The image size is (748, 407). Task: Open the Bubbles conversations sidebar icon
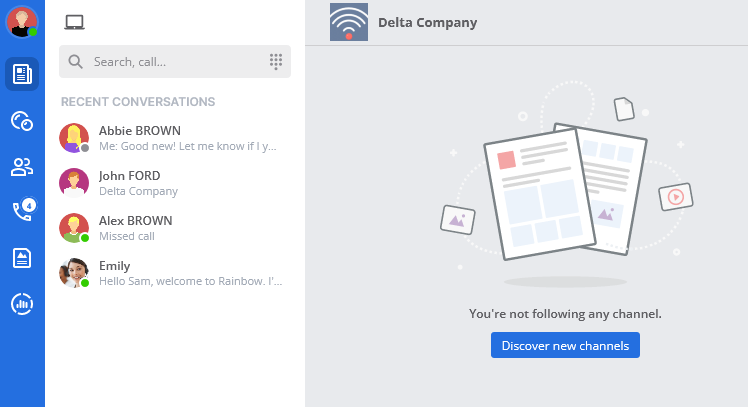tap(22, 121)
